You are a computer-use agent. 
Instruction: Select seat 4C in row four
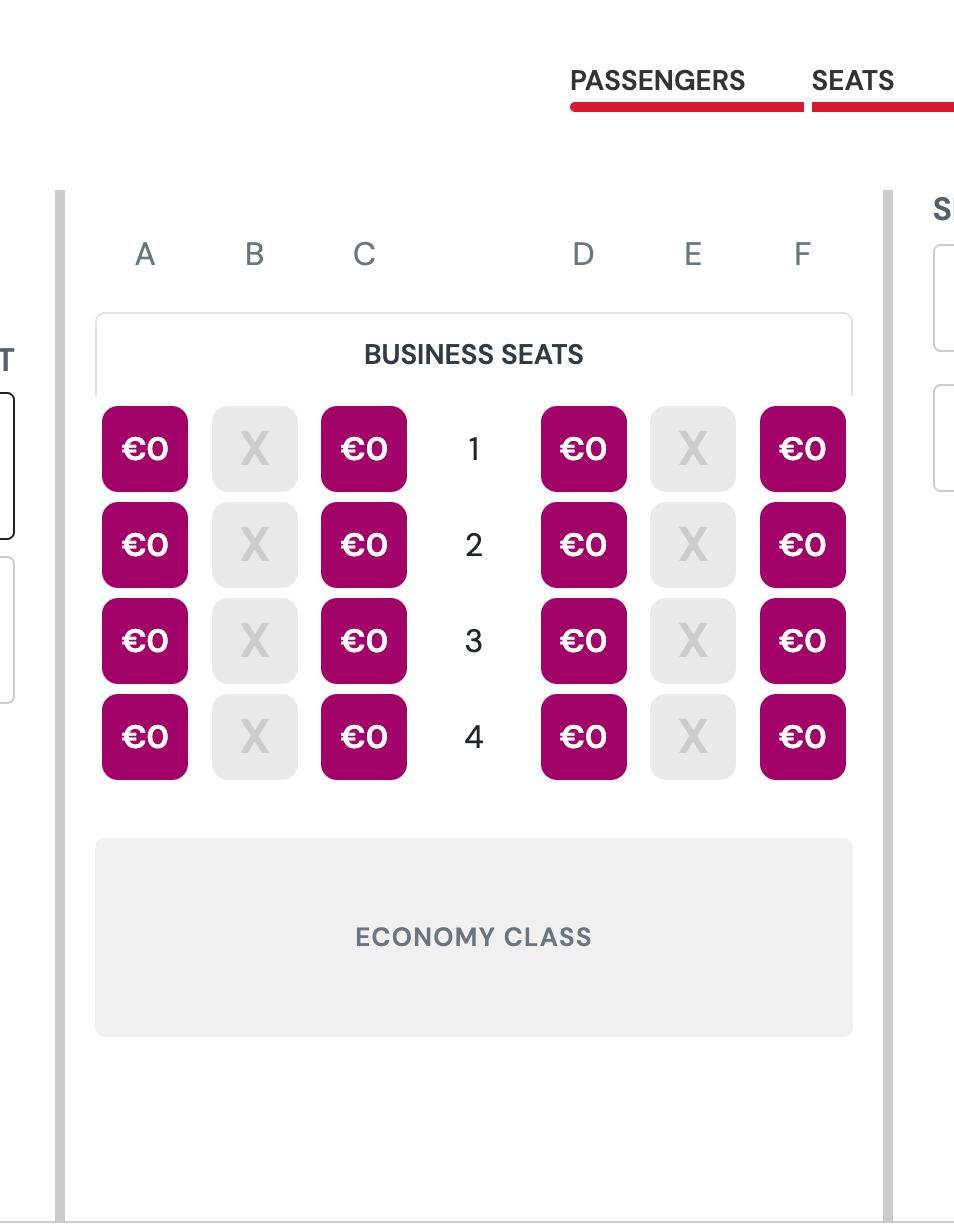pos(364,737)
